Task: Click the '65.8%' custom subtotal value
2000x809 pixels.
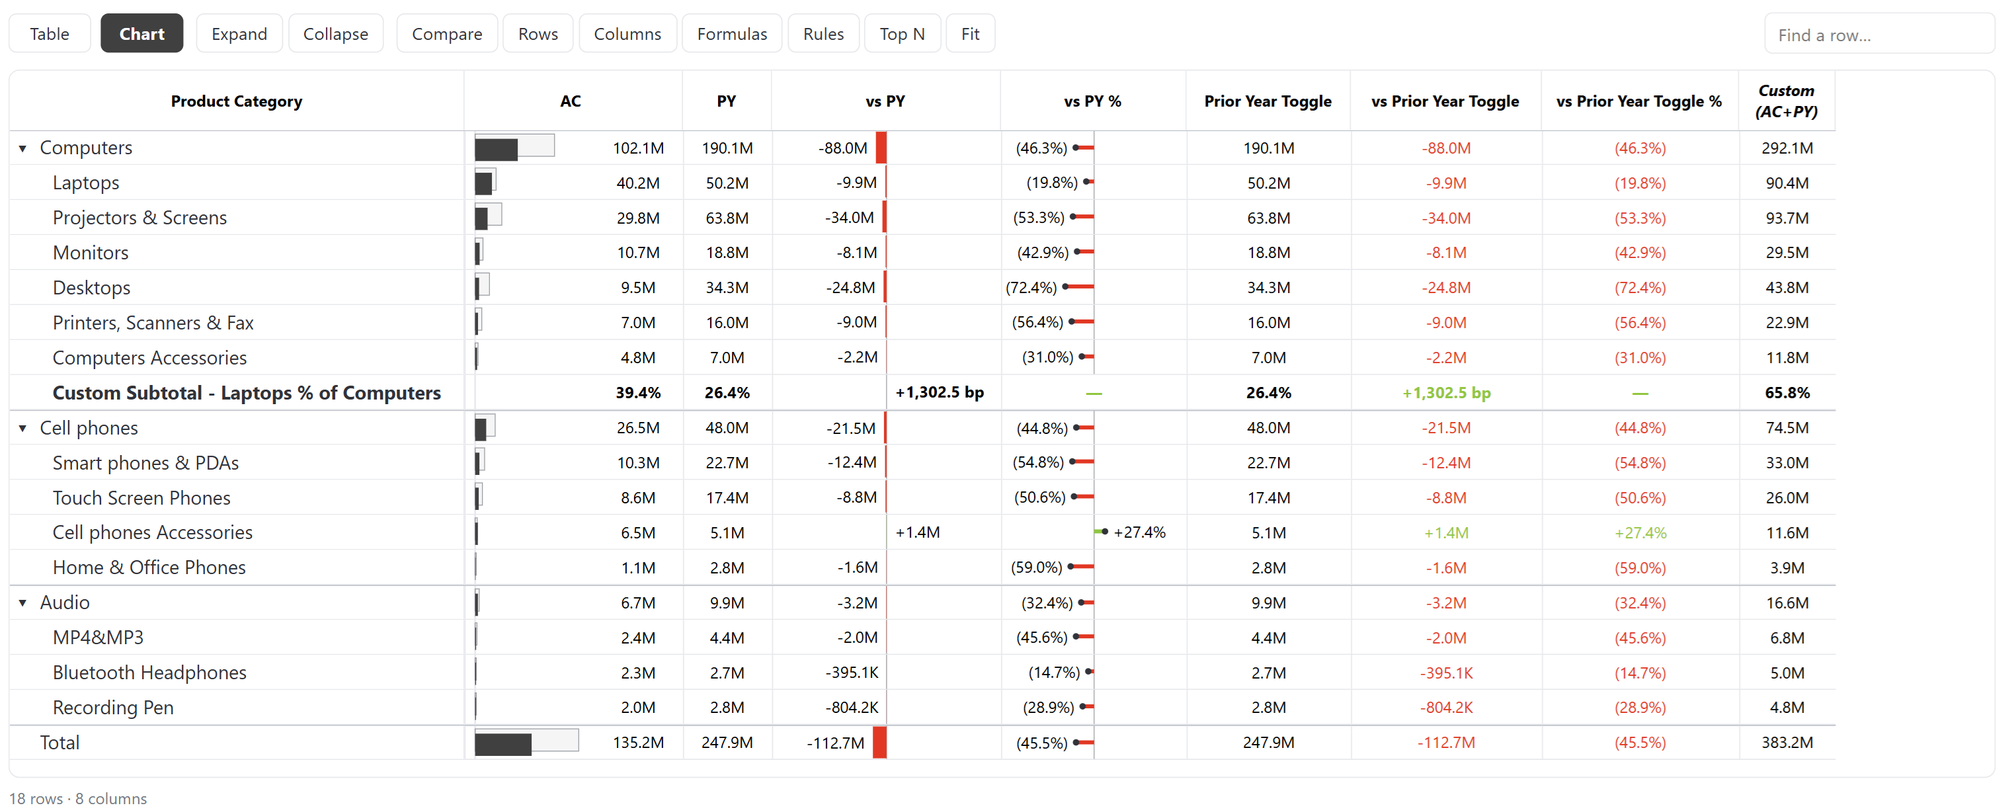Action: coord(1787,393)
